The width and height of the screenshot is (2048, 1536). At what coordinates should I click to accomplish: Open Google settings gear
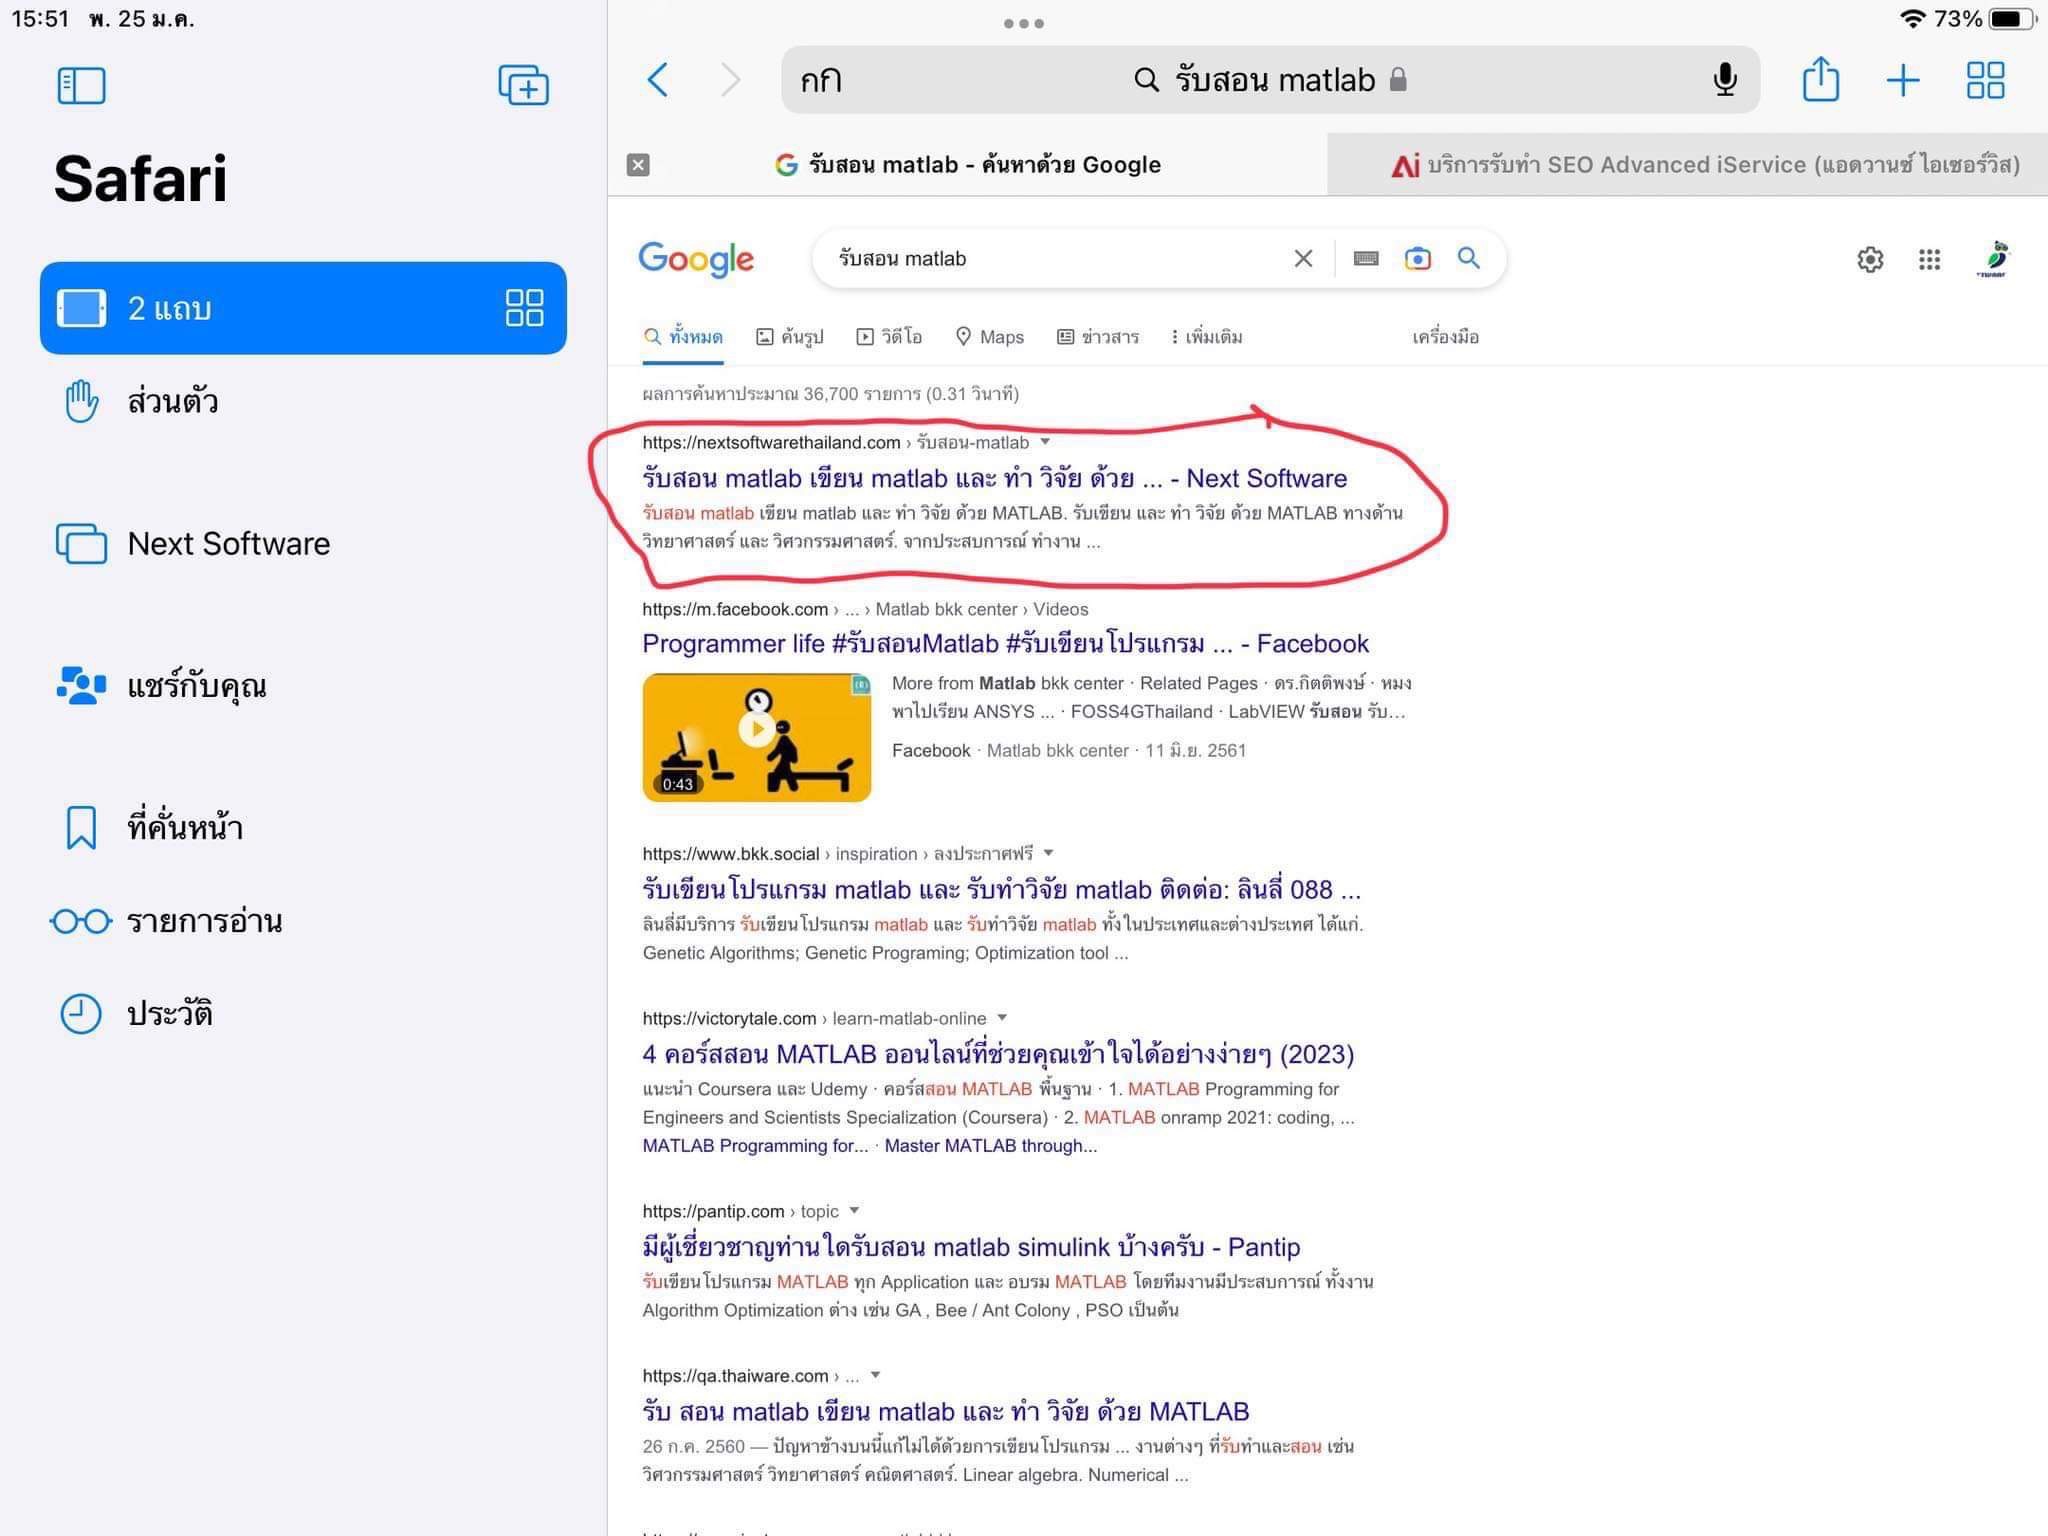coord(1870,260)
